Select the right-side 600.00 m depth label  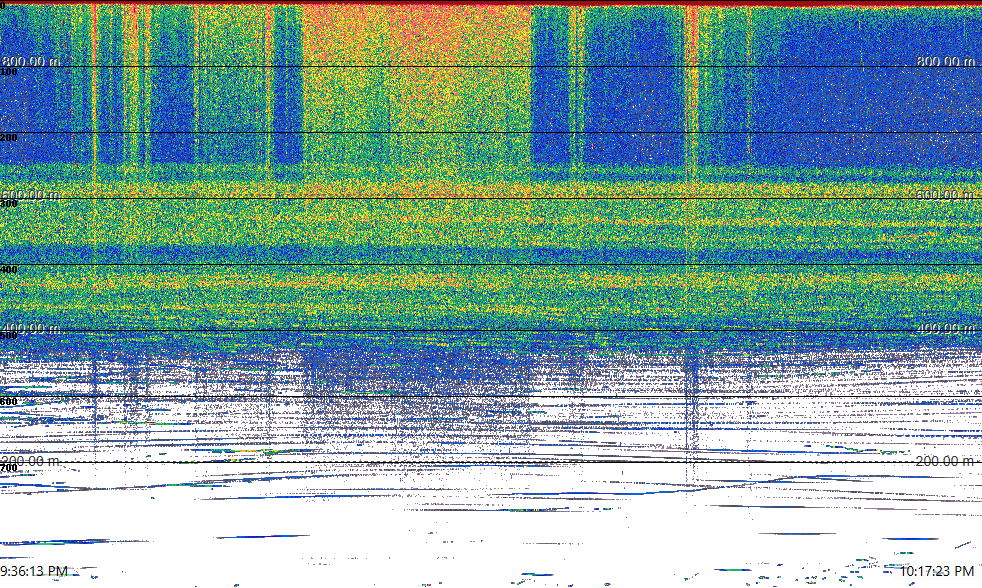click(x=946, y=195)
